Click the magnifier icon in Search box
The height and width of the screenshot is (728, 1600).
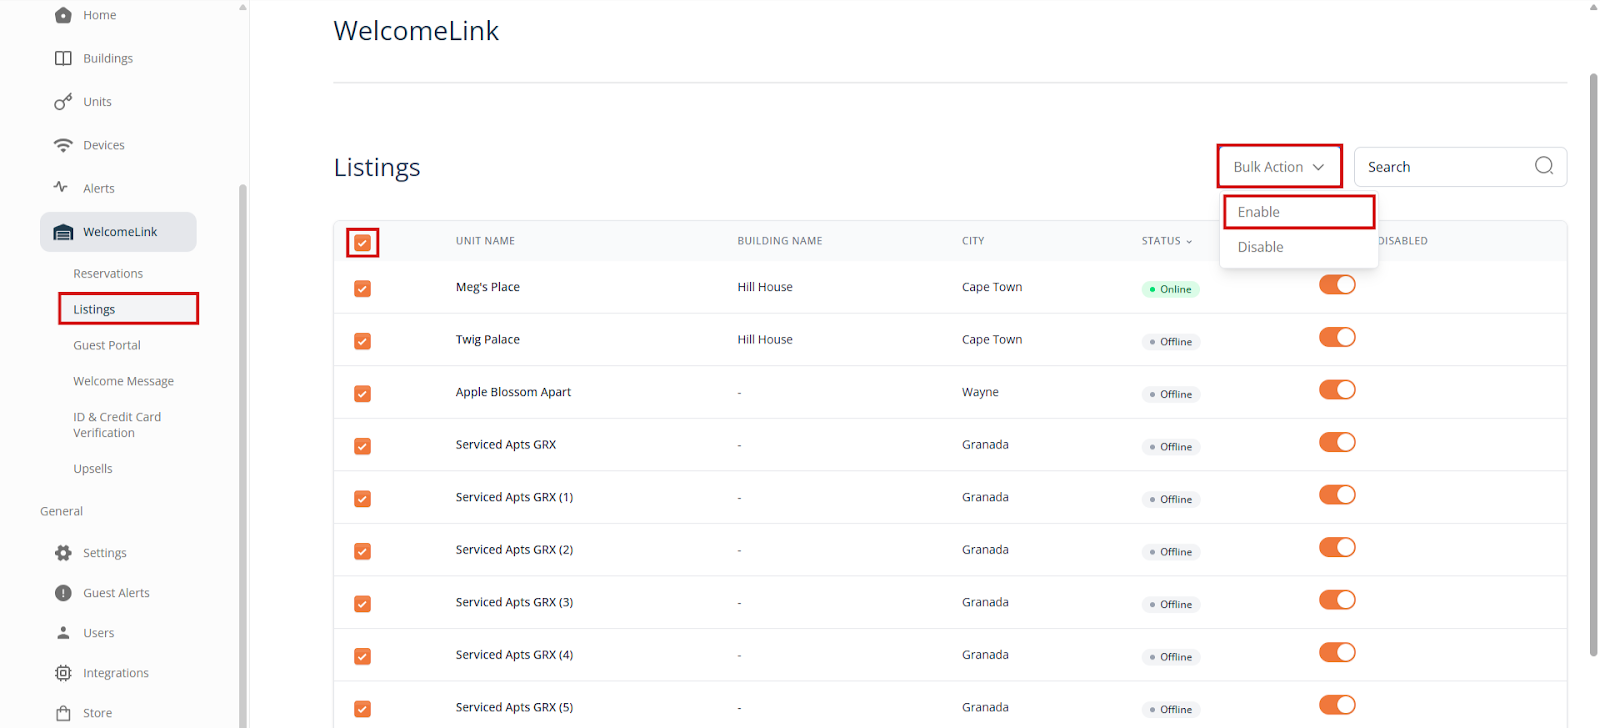[x=1543, y=166]
